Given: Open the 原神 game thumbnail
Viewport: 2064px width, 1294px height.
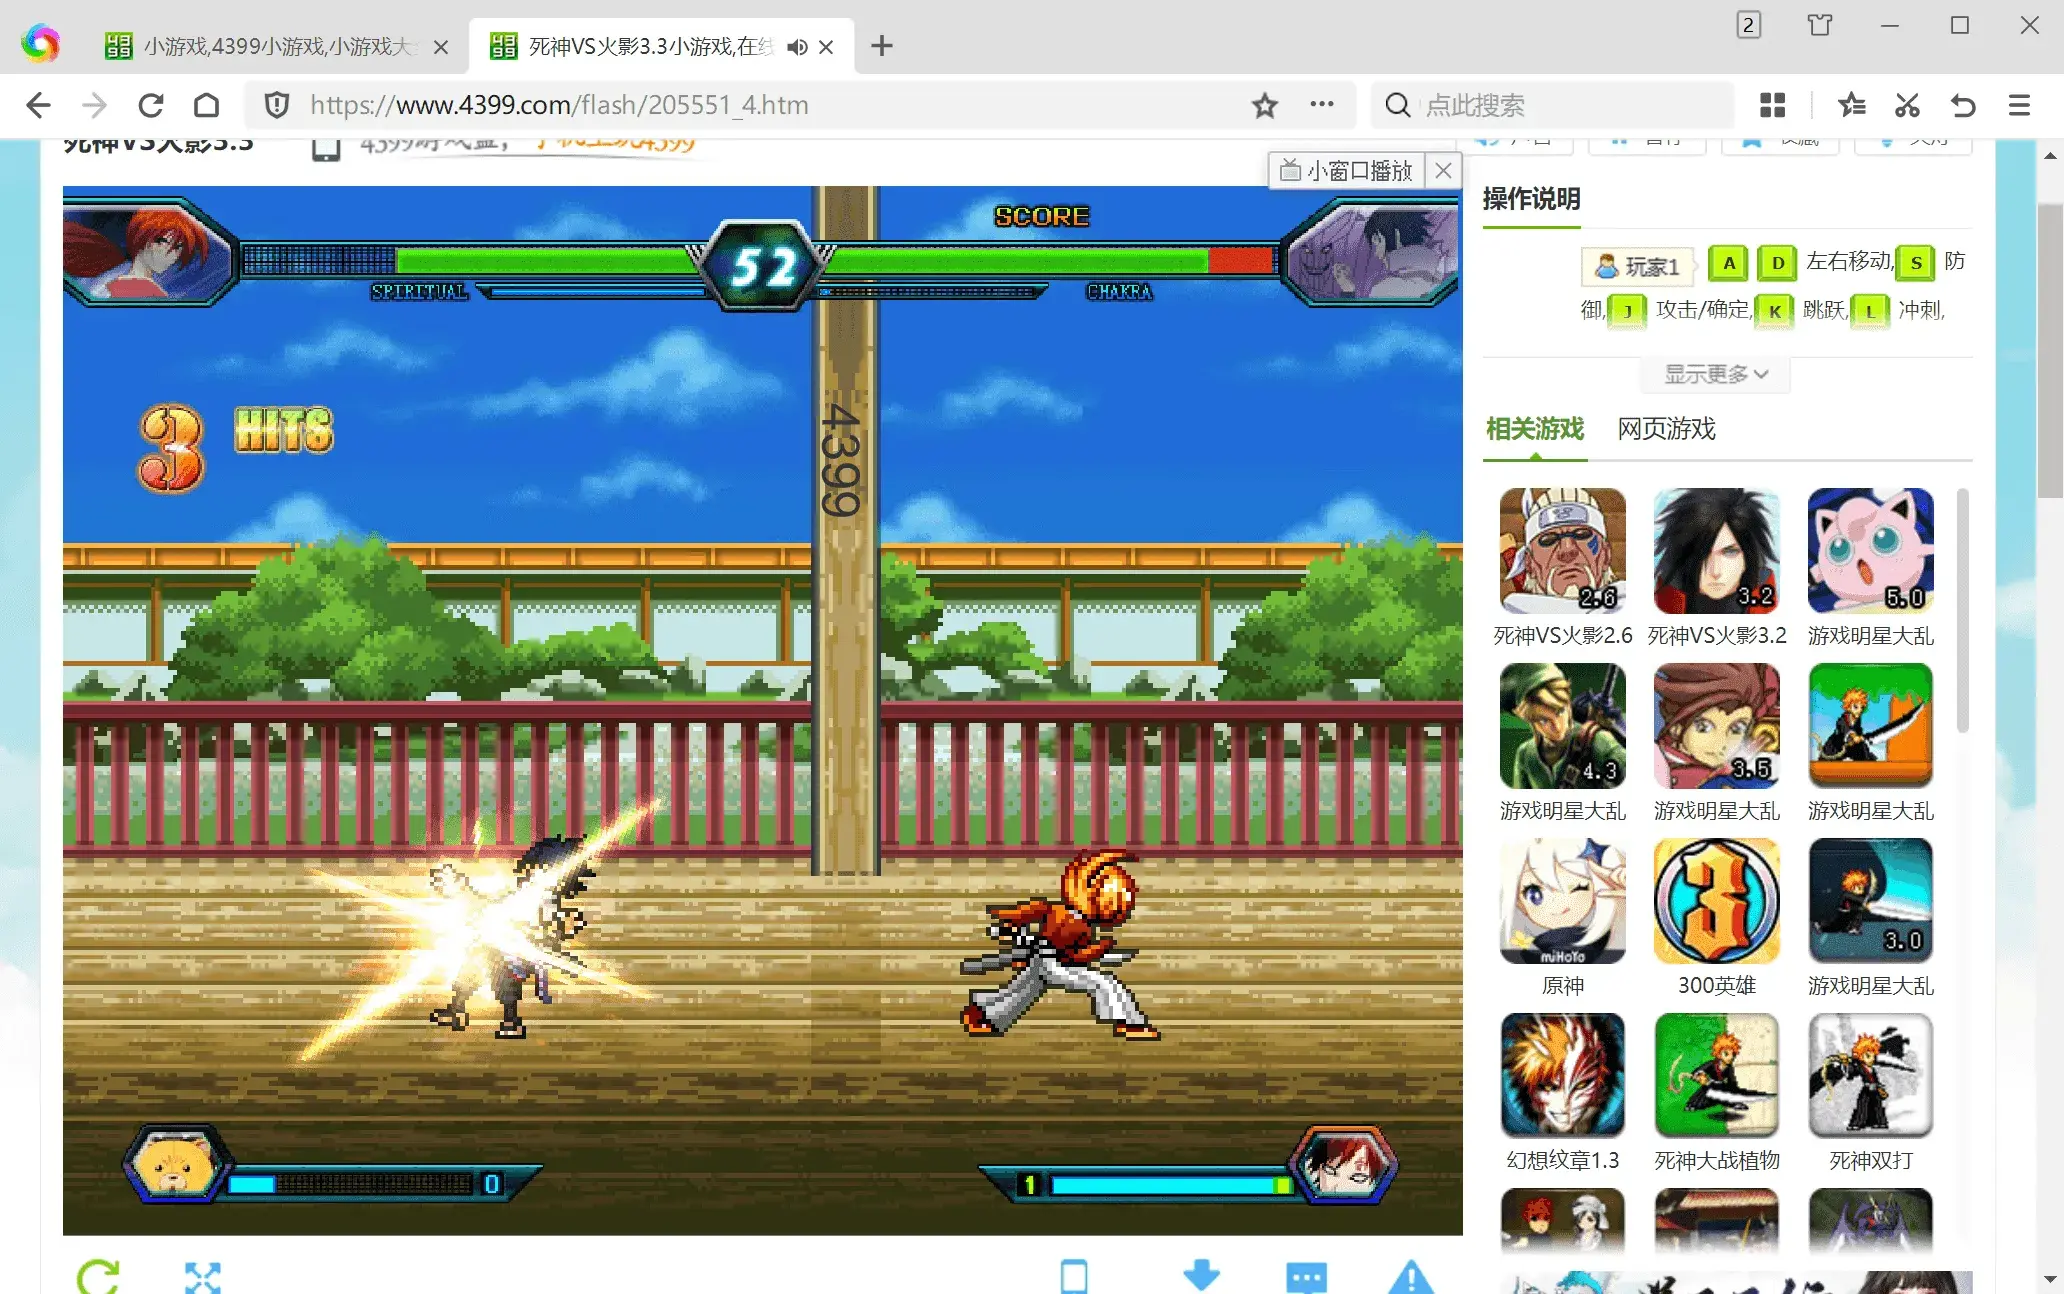Looking at the screenshot, I should click(1562, 901).
